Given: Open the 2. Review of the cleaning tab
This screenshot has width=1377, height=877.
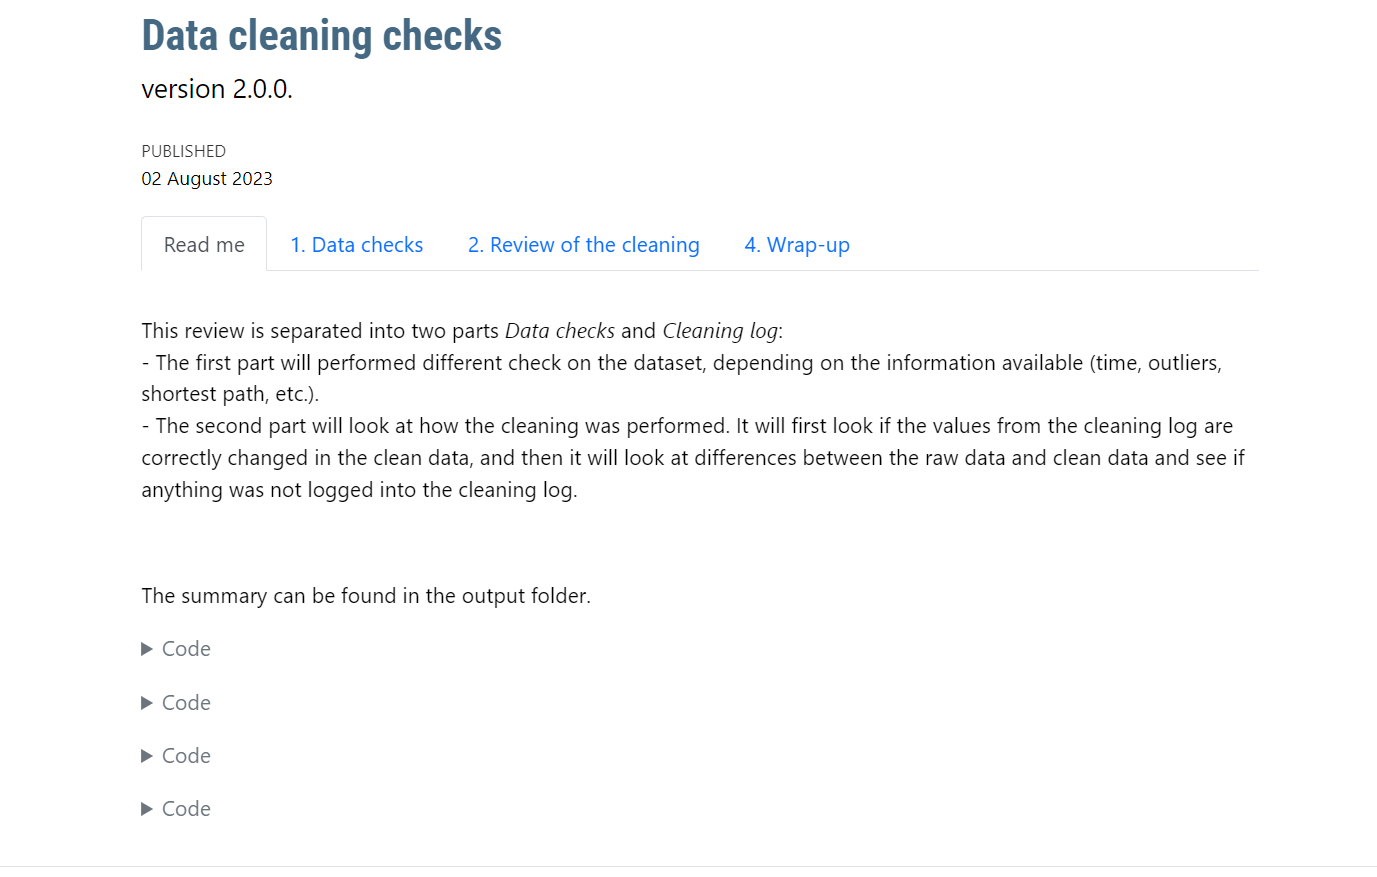Looking at the screenshot, I should click(584, 245).
